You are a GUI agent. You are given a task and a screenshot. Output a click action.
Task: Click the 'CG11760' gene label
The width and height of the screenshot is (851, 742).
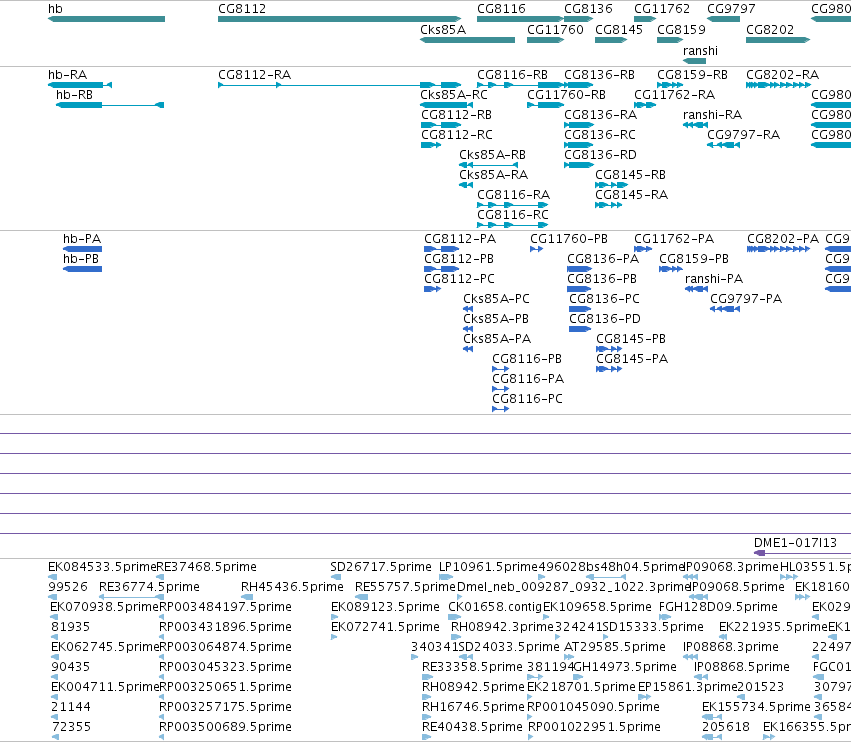(555, 30)
